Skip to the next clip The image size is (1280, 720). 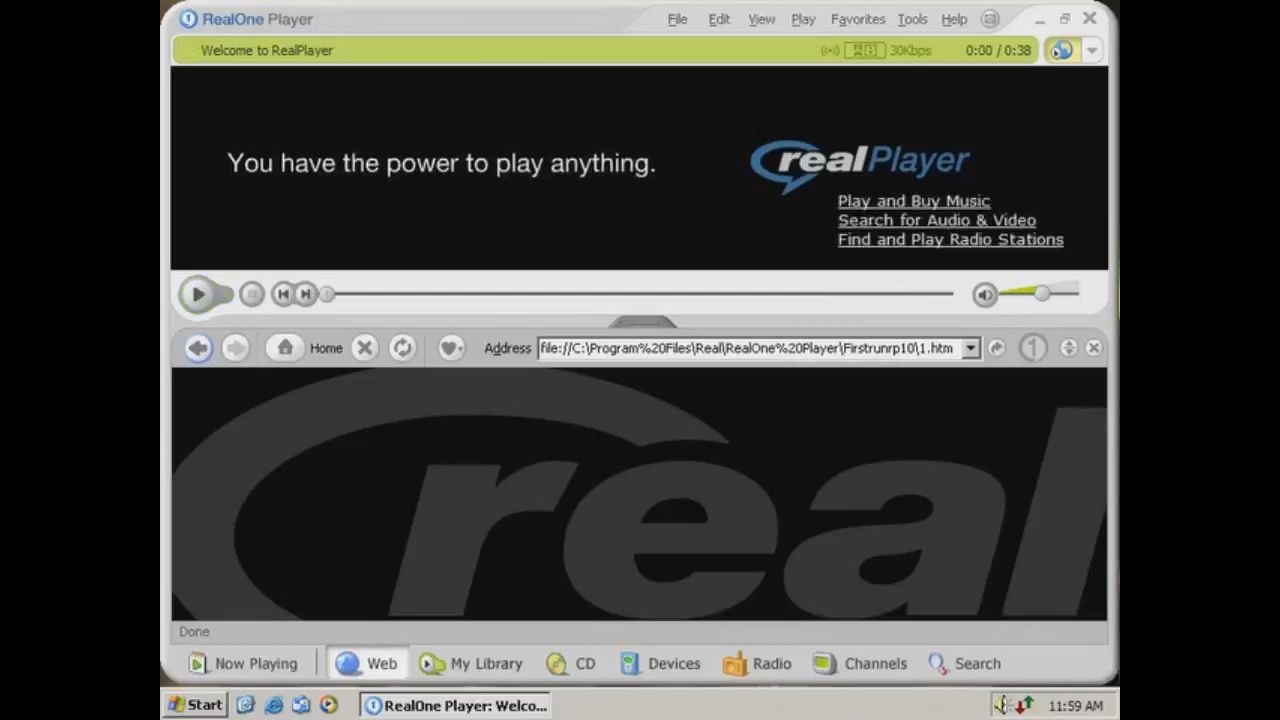tap(306, 294)
